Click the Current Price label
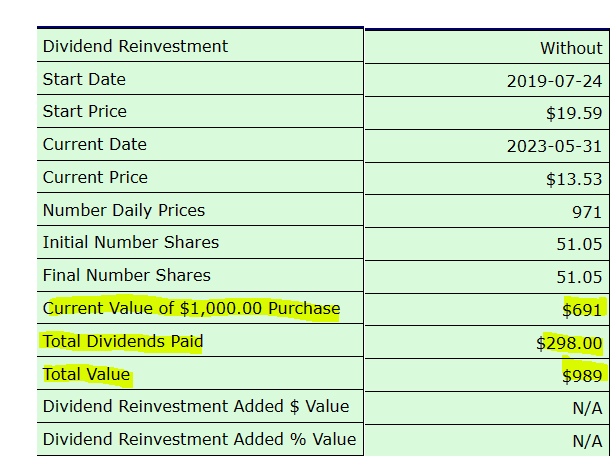Screen dimensions: 611x466 pyautogui.click(x=95, y=178)
